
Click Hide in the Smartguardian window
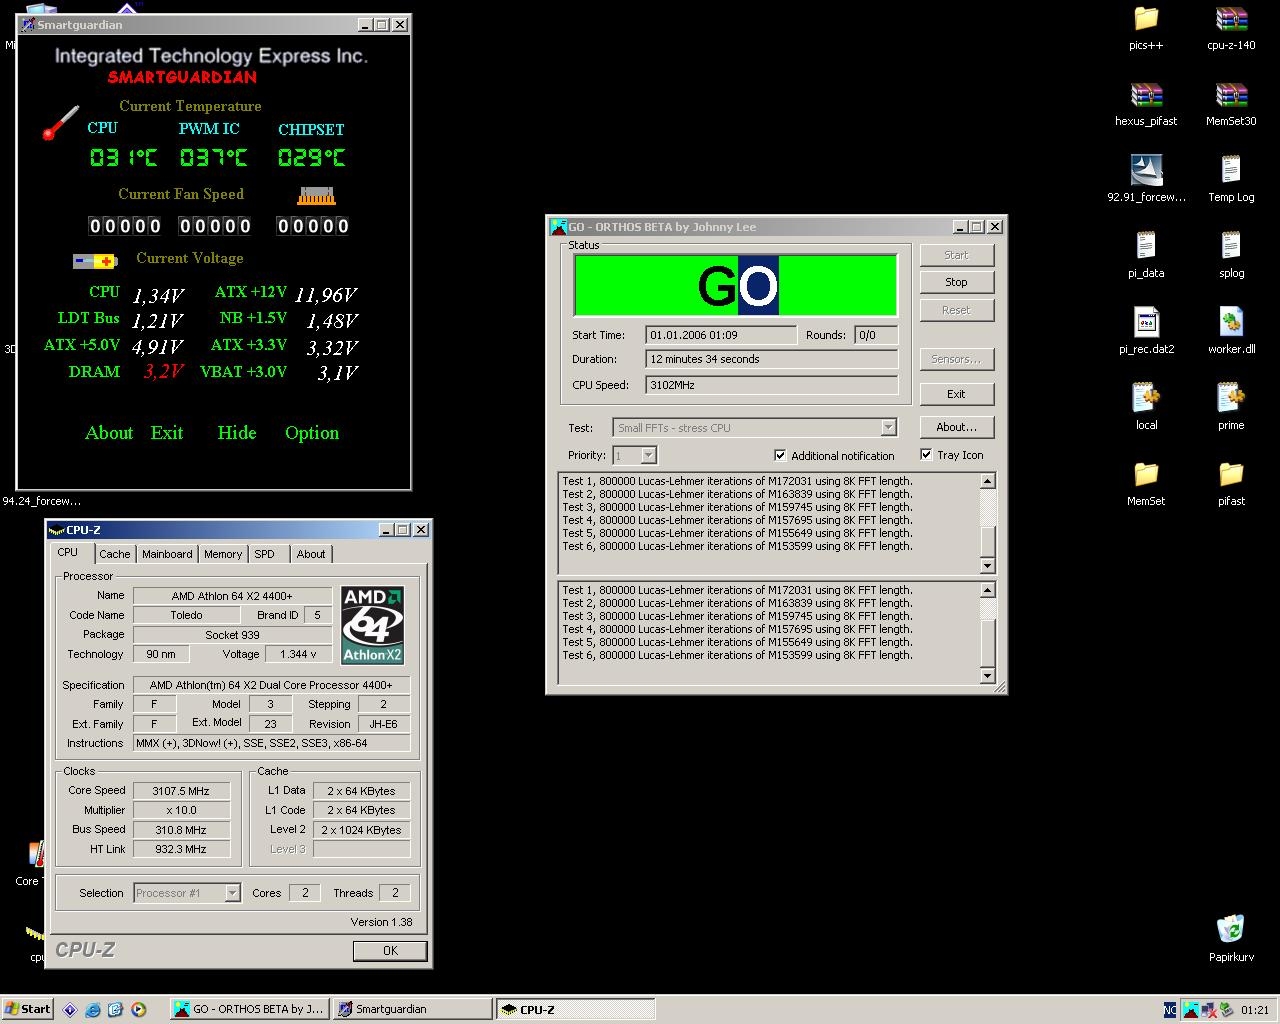pyautogui.click(x=237, y=433)
